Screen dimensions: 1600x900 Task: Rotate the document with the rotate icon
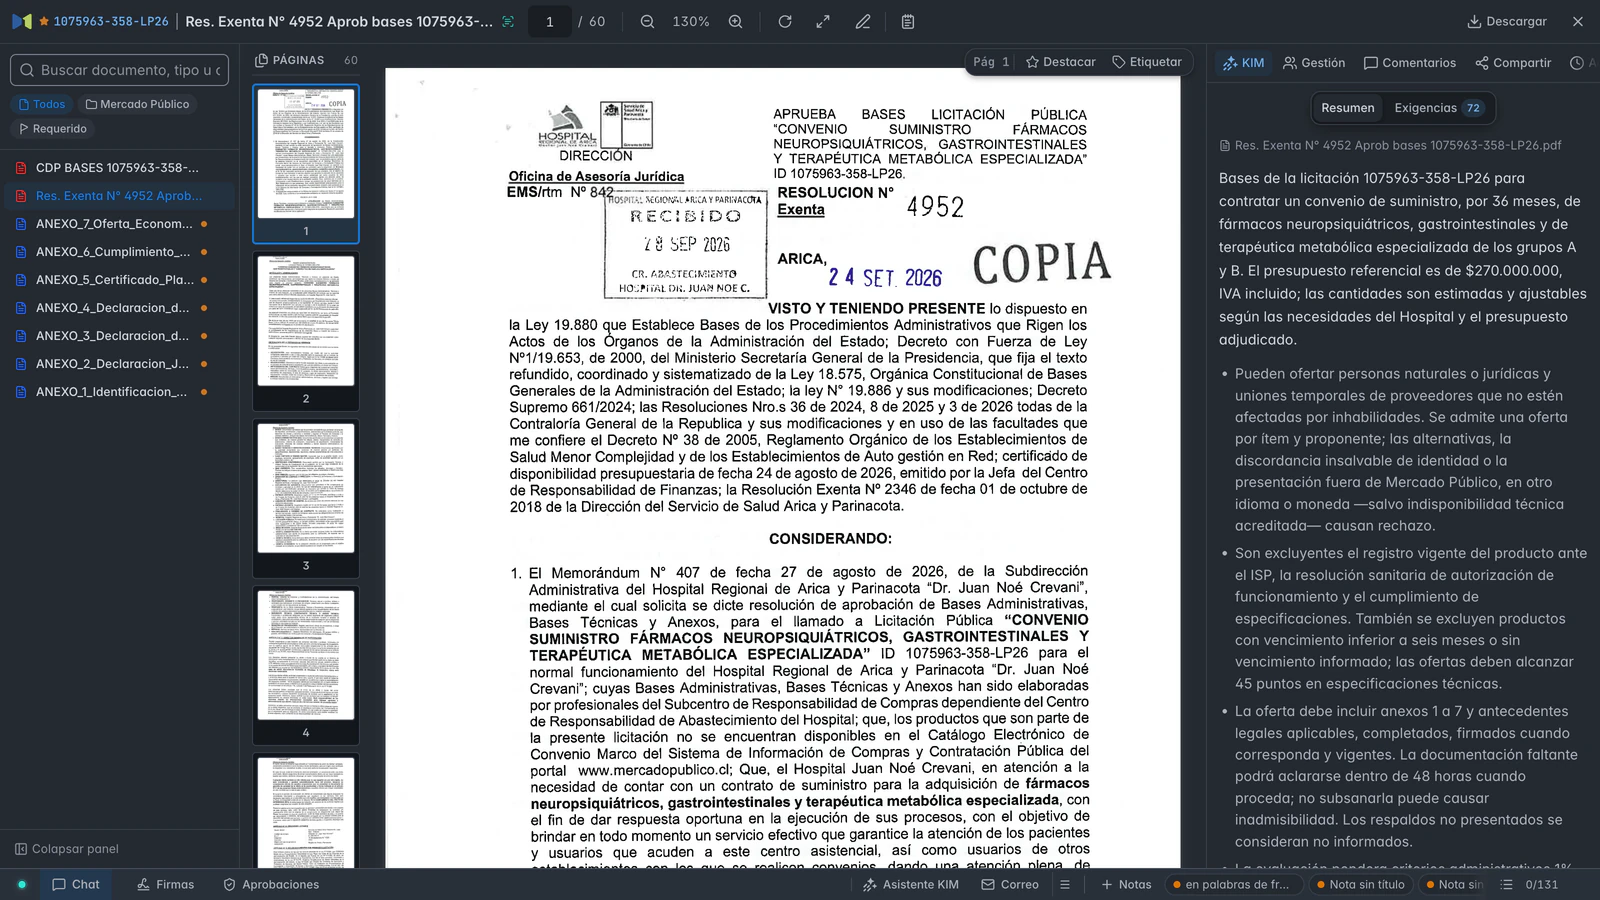(x=785, y=21)
